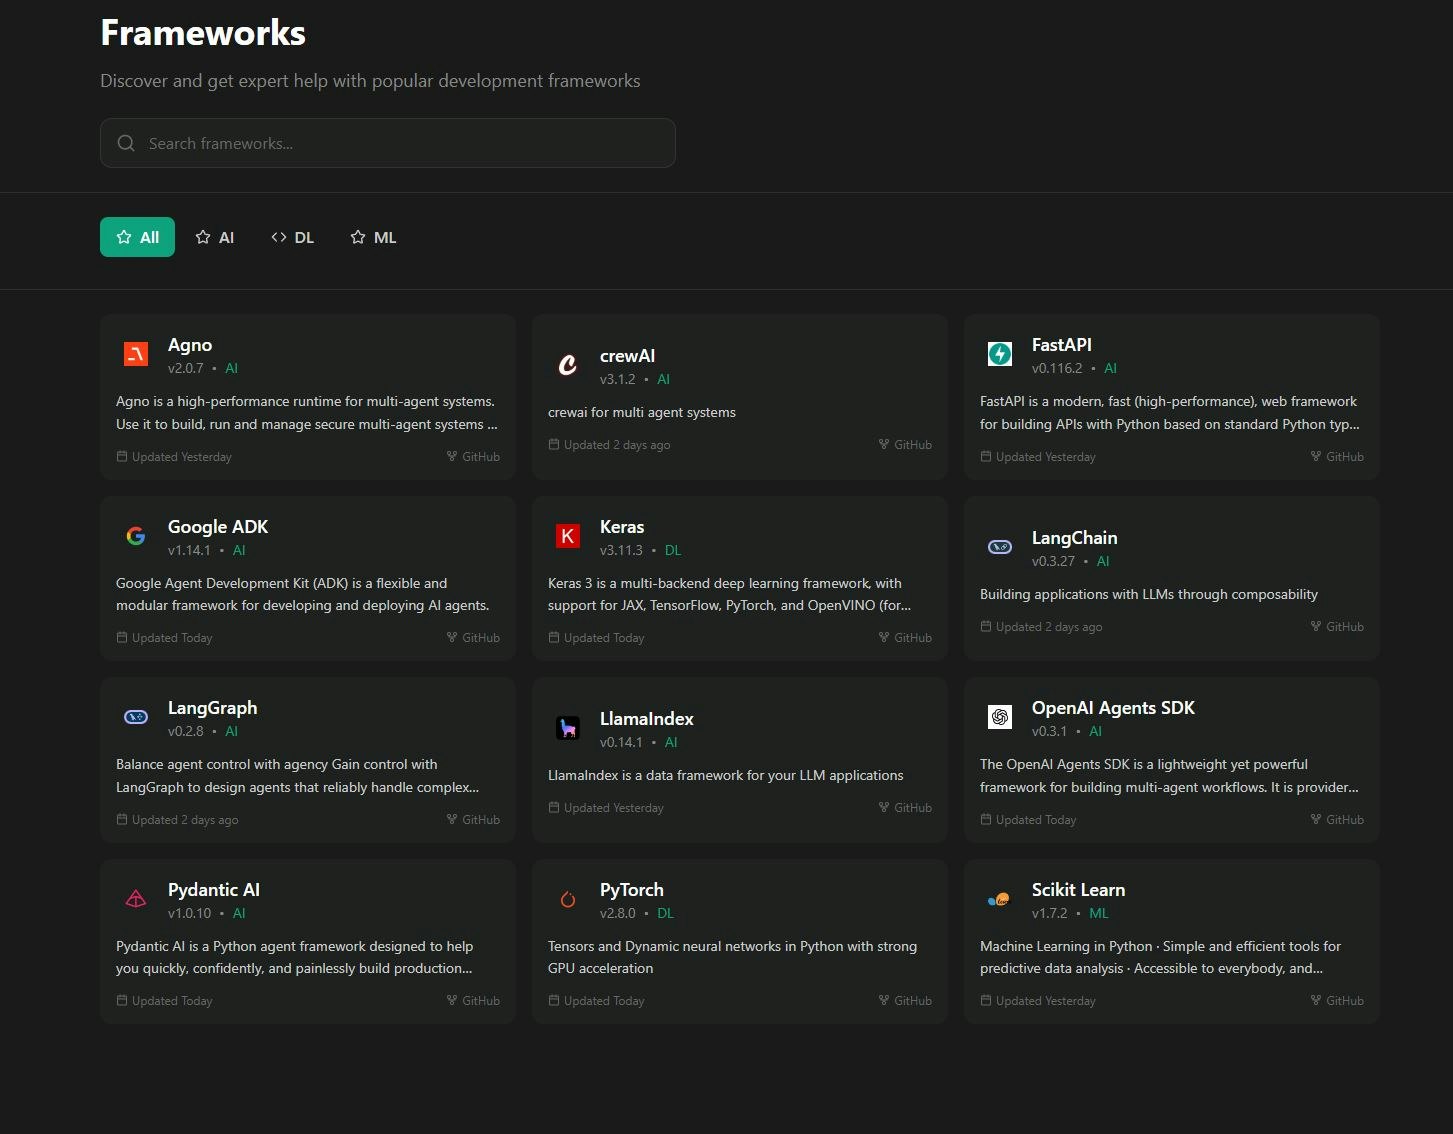This screenshot has height=1134, width=1453.
Task: Click the crewAI logo icon
Action: 567,365
